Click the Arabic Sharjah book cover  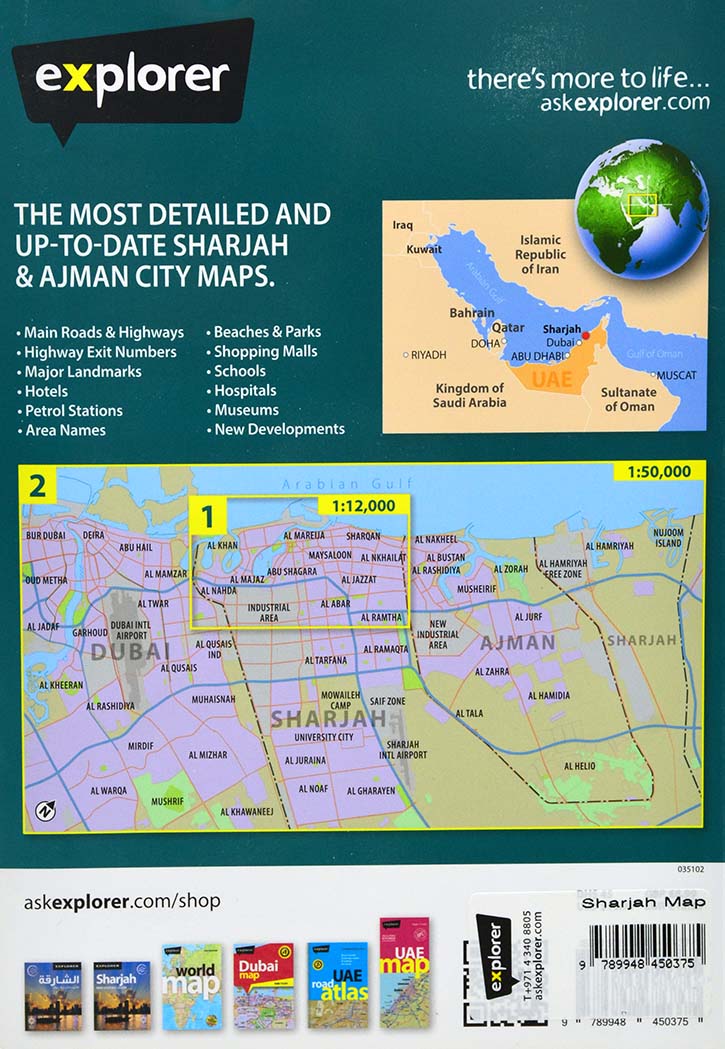pos(53,996)
